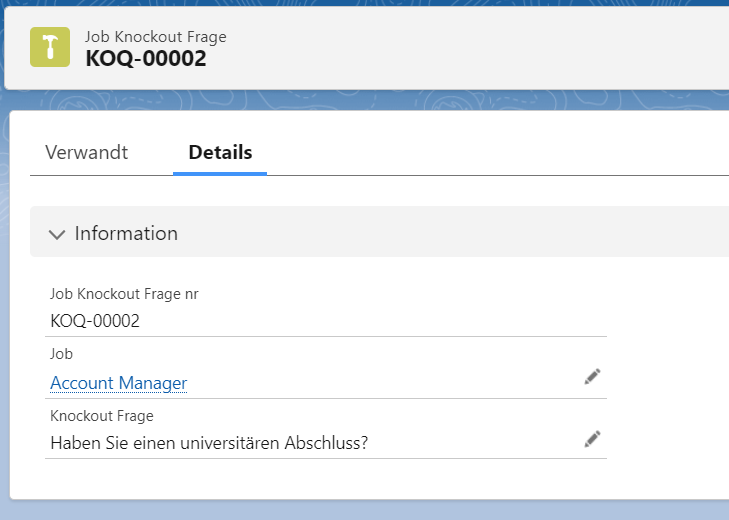Collapse the Information section using its chevron
Screen dimensions: 729x520
tap(57, 234)
